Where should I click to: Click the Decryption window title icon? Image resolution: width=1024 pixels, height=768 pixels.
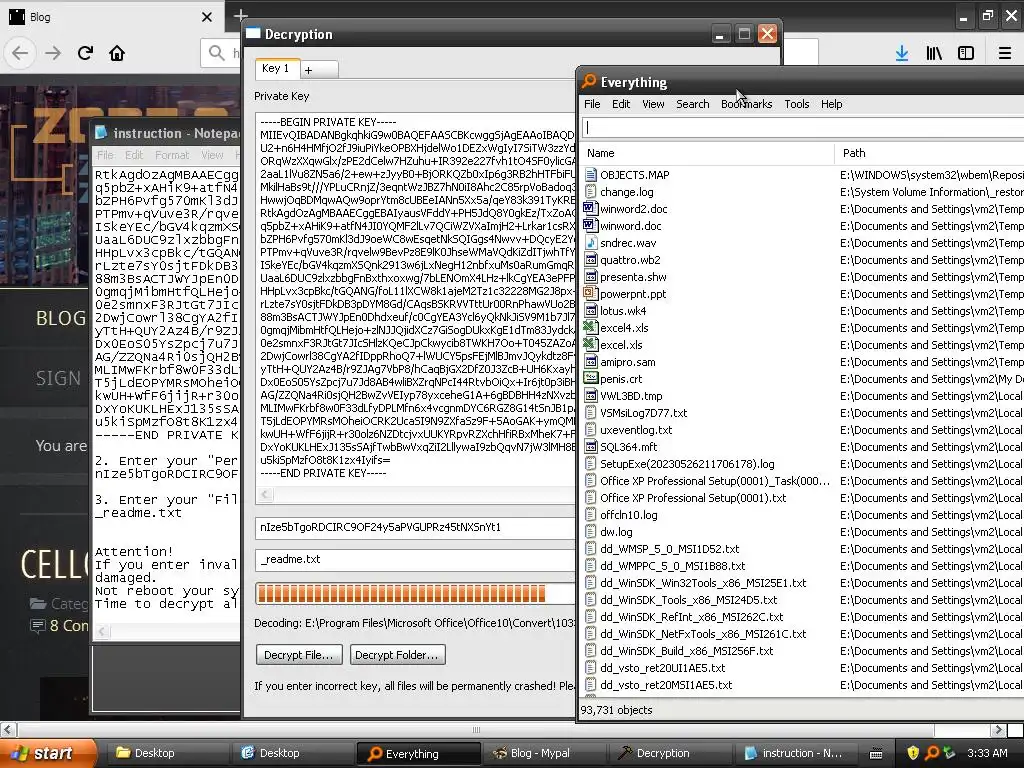(x=253, y=33)
